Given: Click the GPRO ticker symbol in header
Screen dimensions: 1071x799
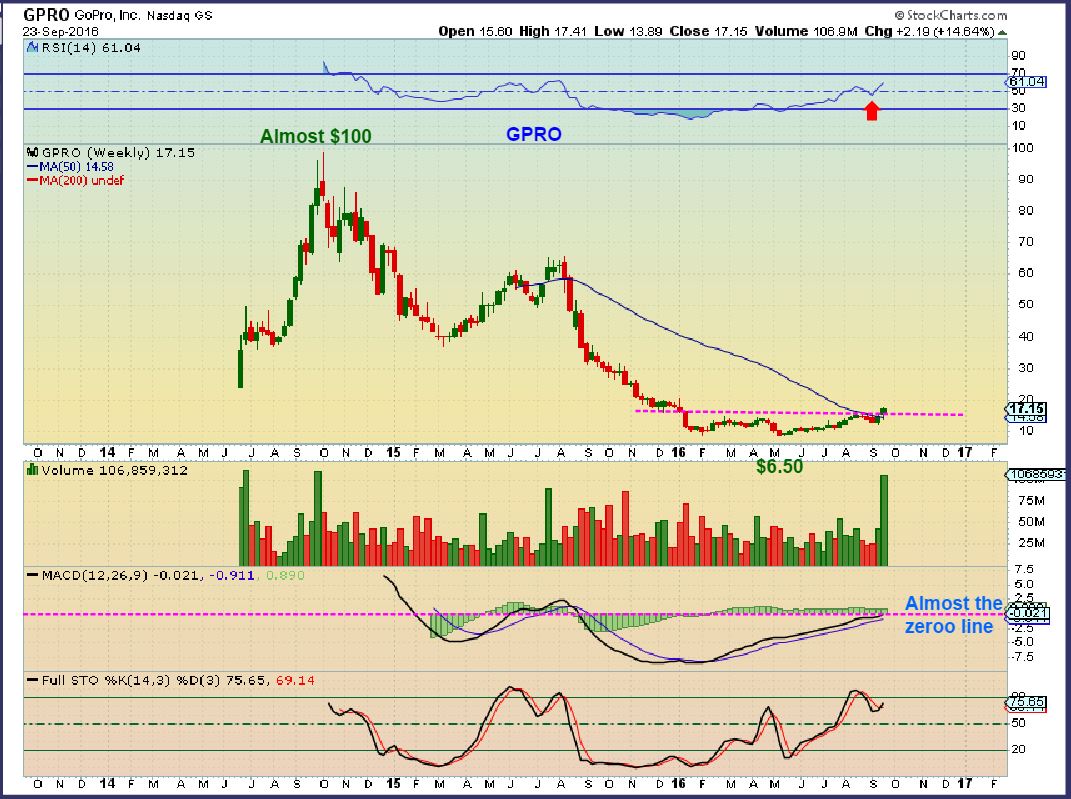Looking at the screenshot, I should click(46, 15).
